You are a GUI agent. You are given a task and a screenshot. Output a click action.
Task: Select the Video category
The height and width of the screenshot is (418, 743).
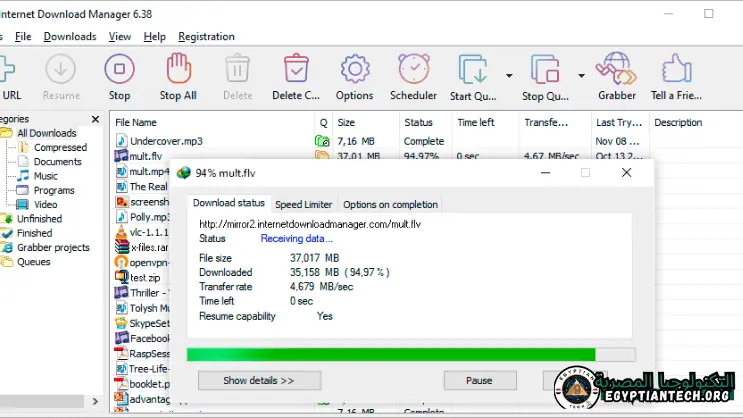coord(45,204)
